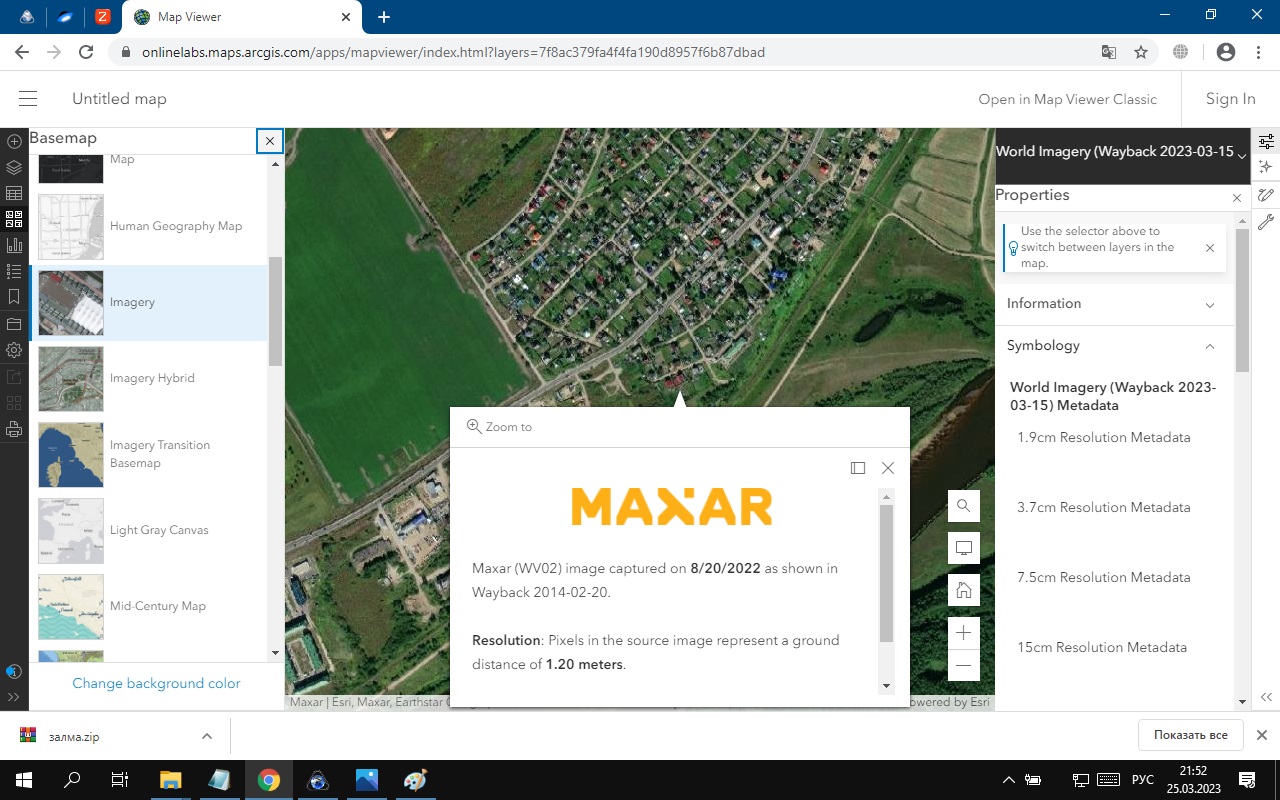Viewport: 1280px width, 800px height.
Task: Open the Charts panel icon
Action: (14, 245)
